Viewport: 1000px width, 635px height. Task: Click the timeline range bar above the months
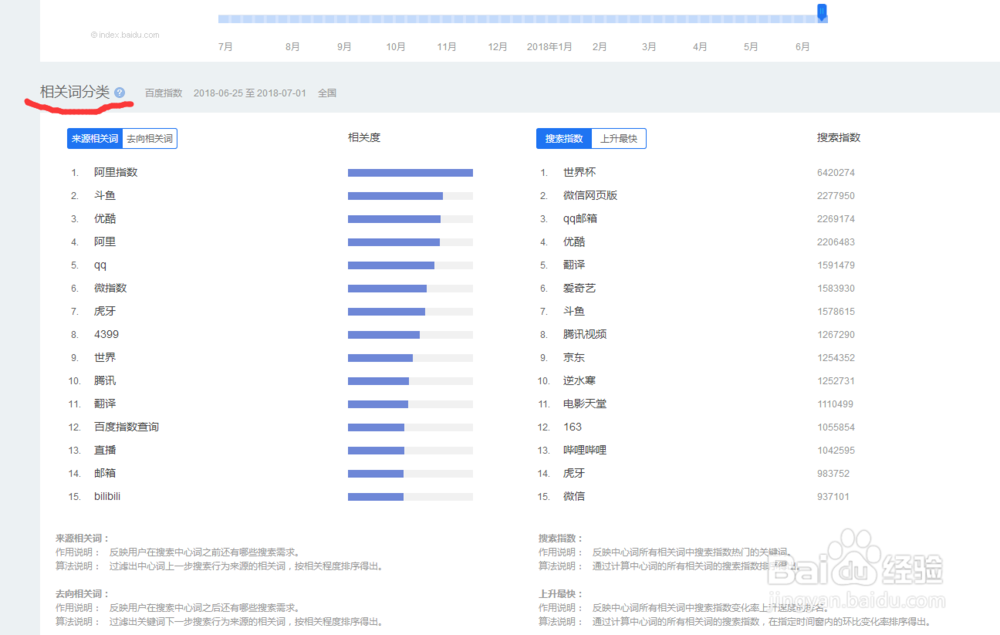click(522, 19)
